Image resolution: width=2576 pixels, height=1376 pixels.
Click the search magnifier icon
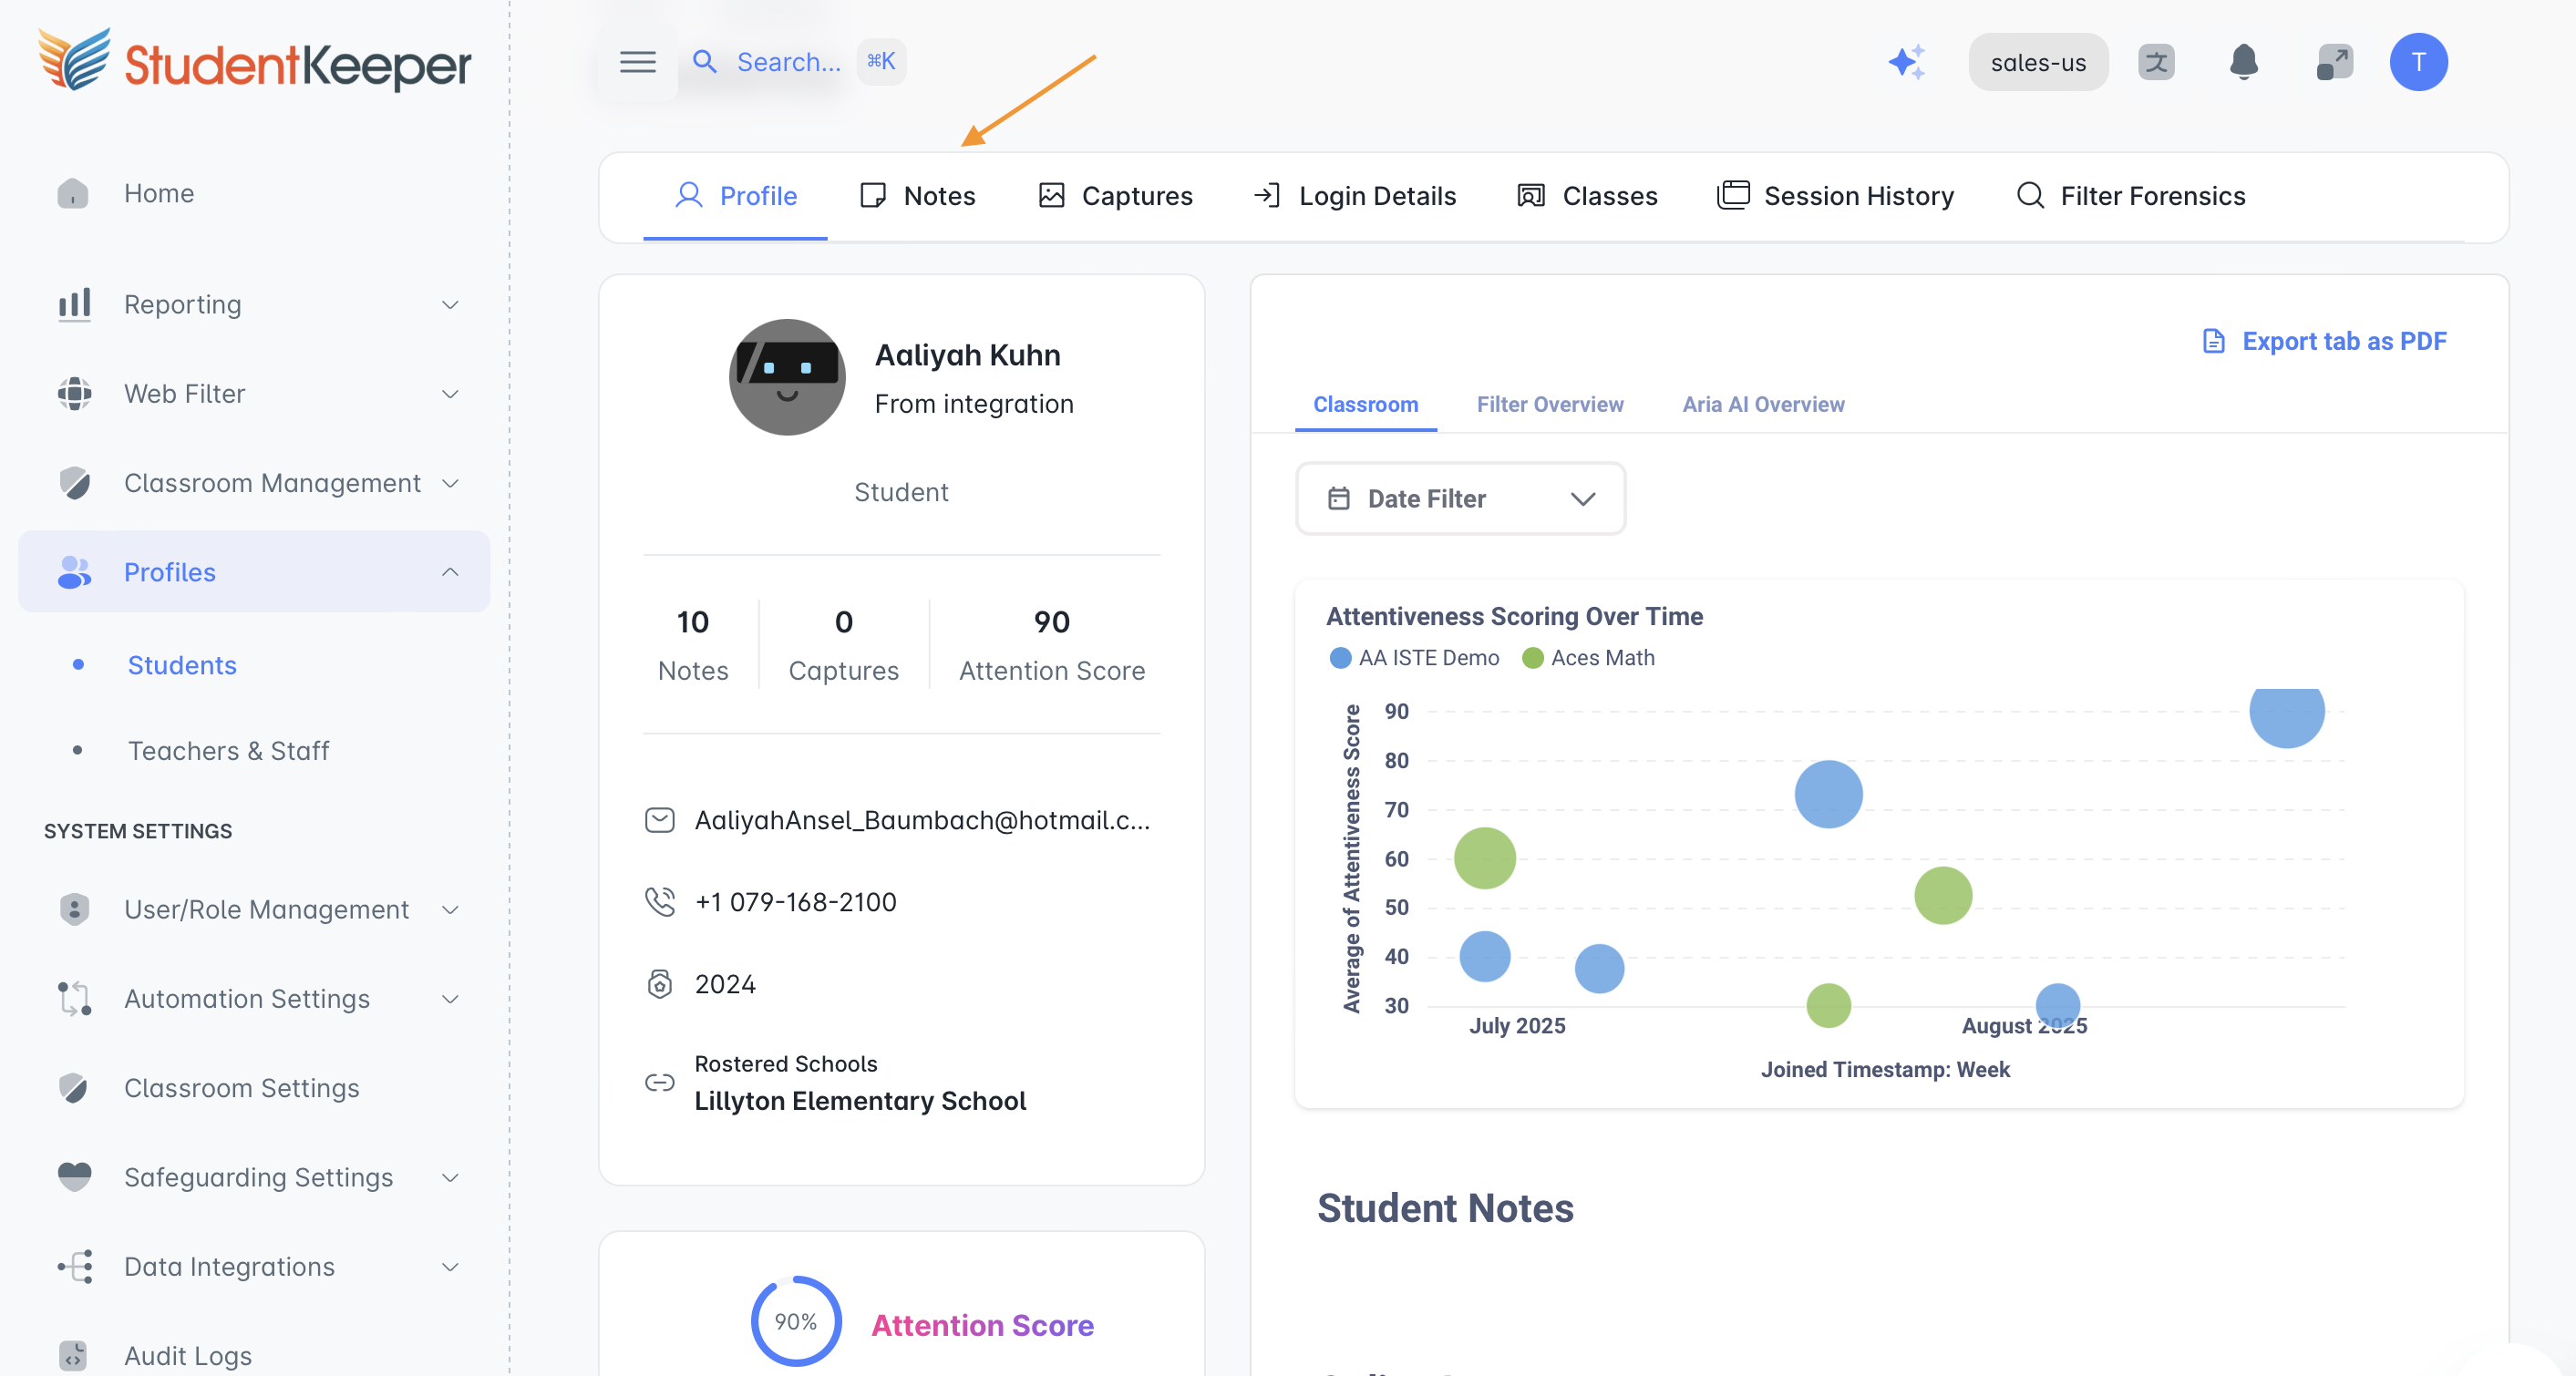click(705, 62)
